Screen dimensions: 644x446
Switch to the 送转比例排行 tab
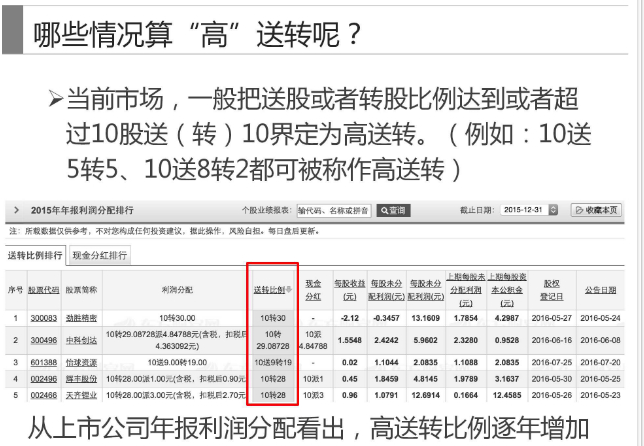tap(35, 255)
